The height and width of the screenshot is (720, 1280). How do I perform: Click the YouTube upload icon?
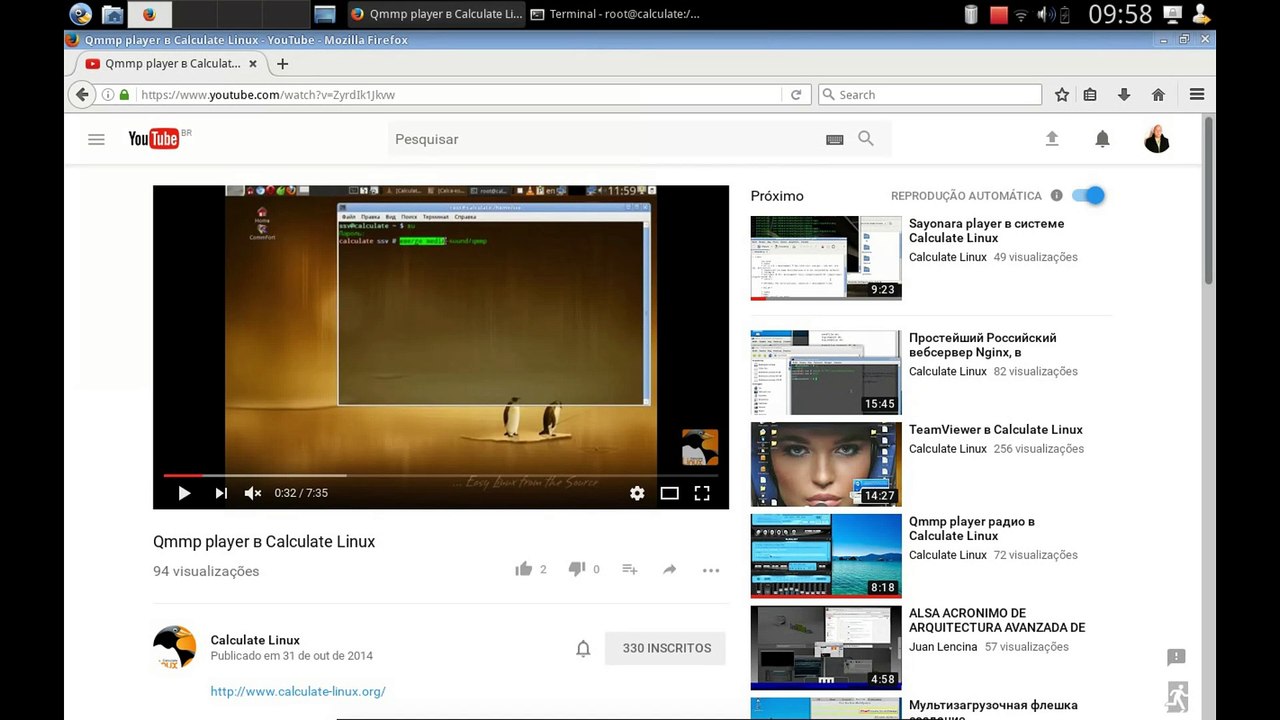click(1052, 139)
